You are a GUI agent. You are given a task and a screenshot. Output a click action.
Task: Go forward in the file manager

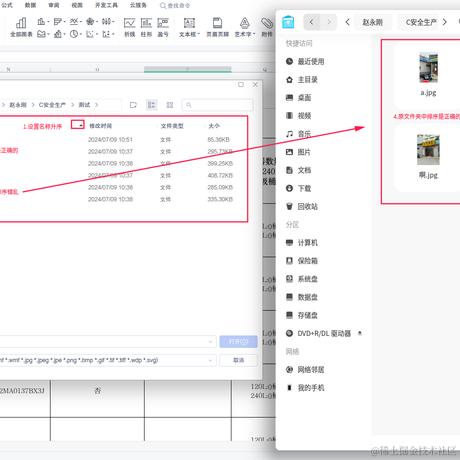click(329, 22)
